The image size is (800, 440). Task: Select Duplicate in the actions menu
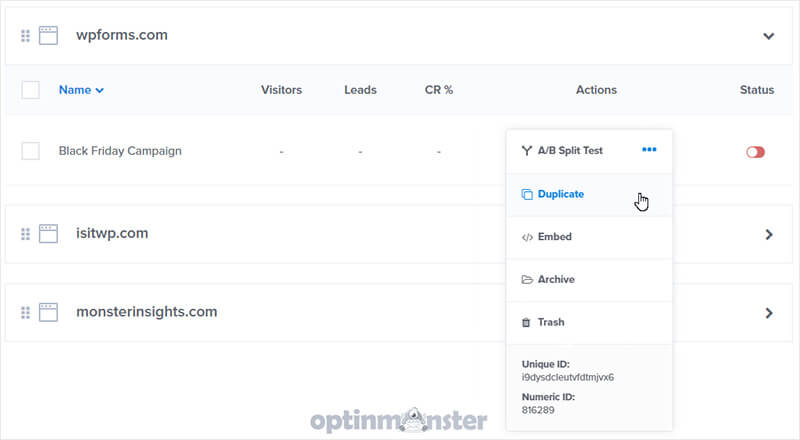589,194
